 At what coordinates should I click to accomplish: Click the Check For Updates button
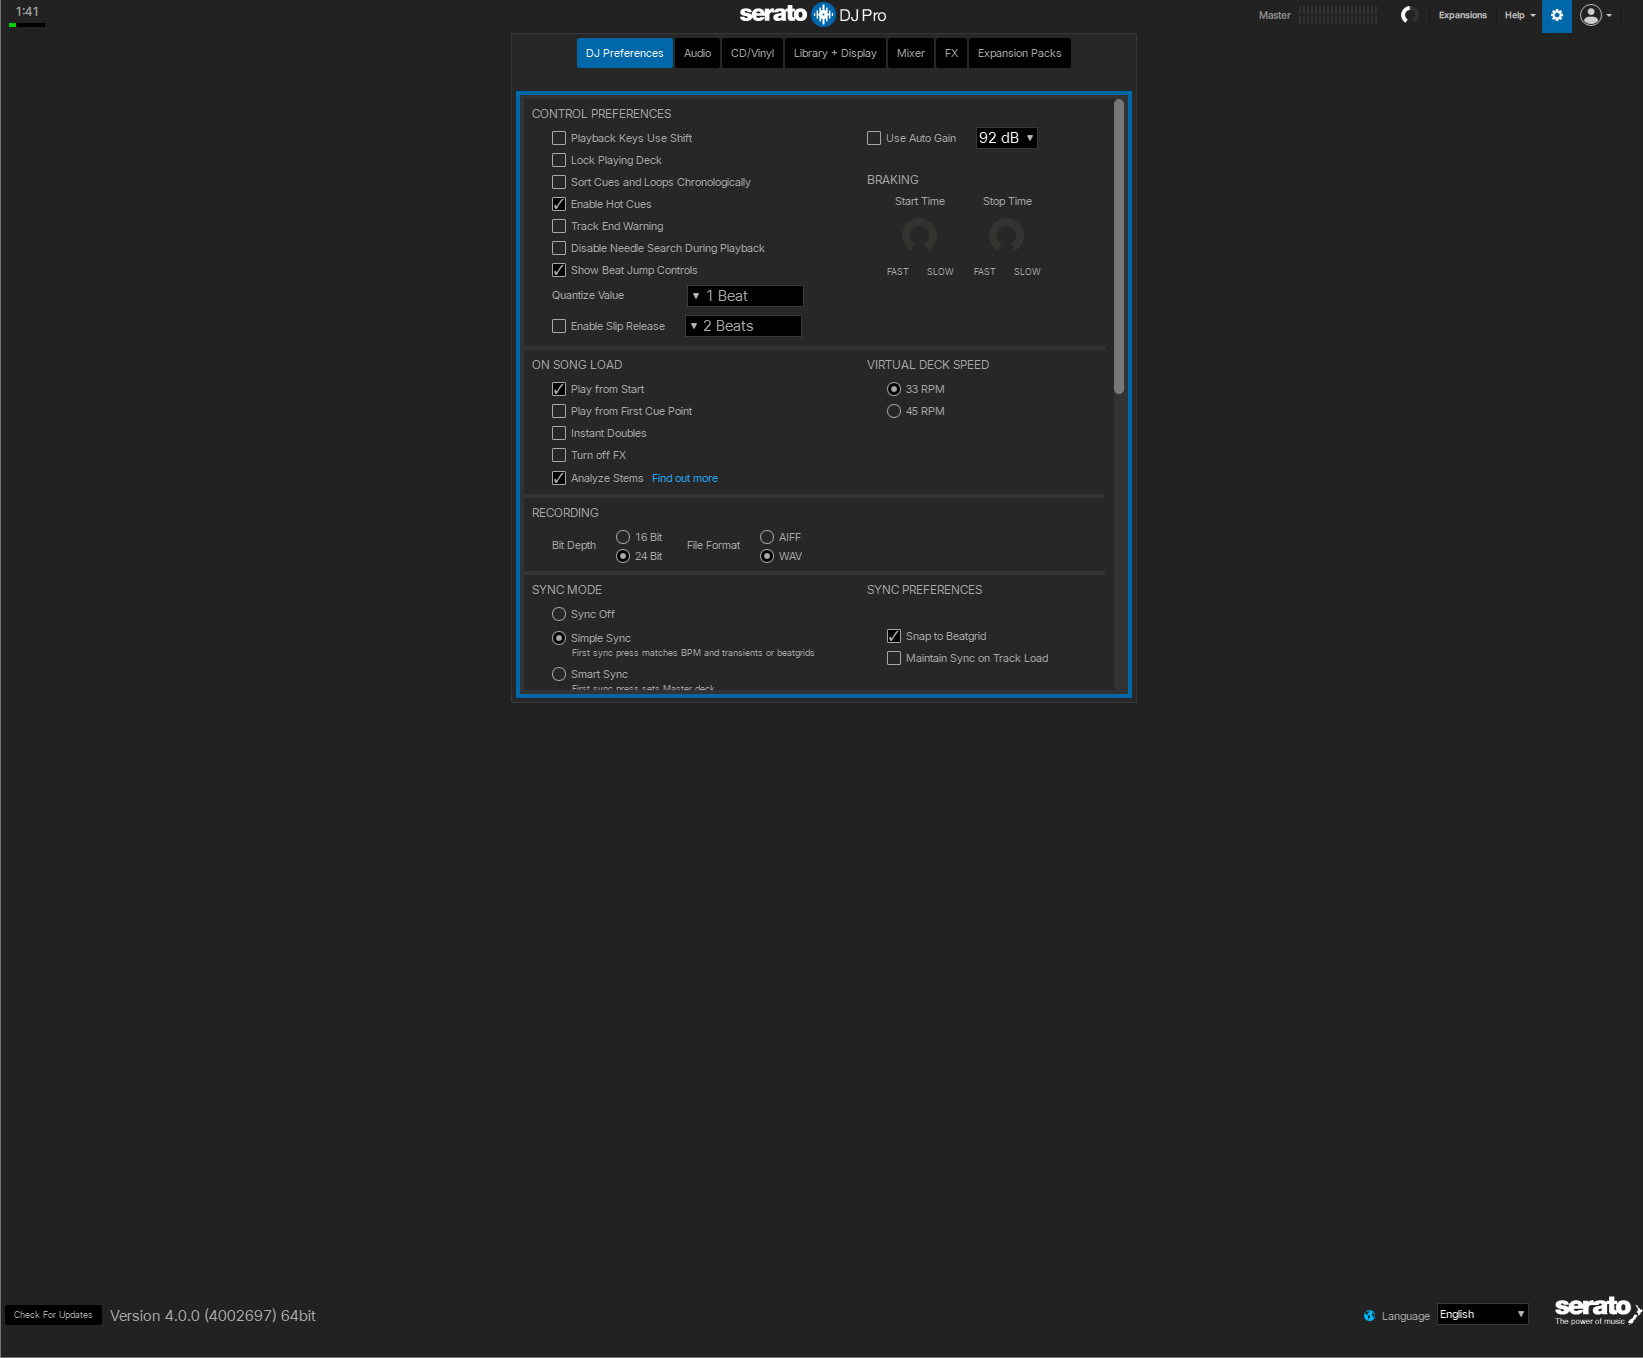(53, 1315)
